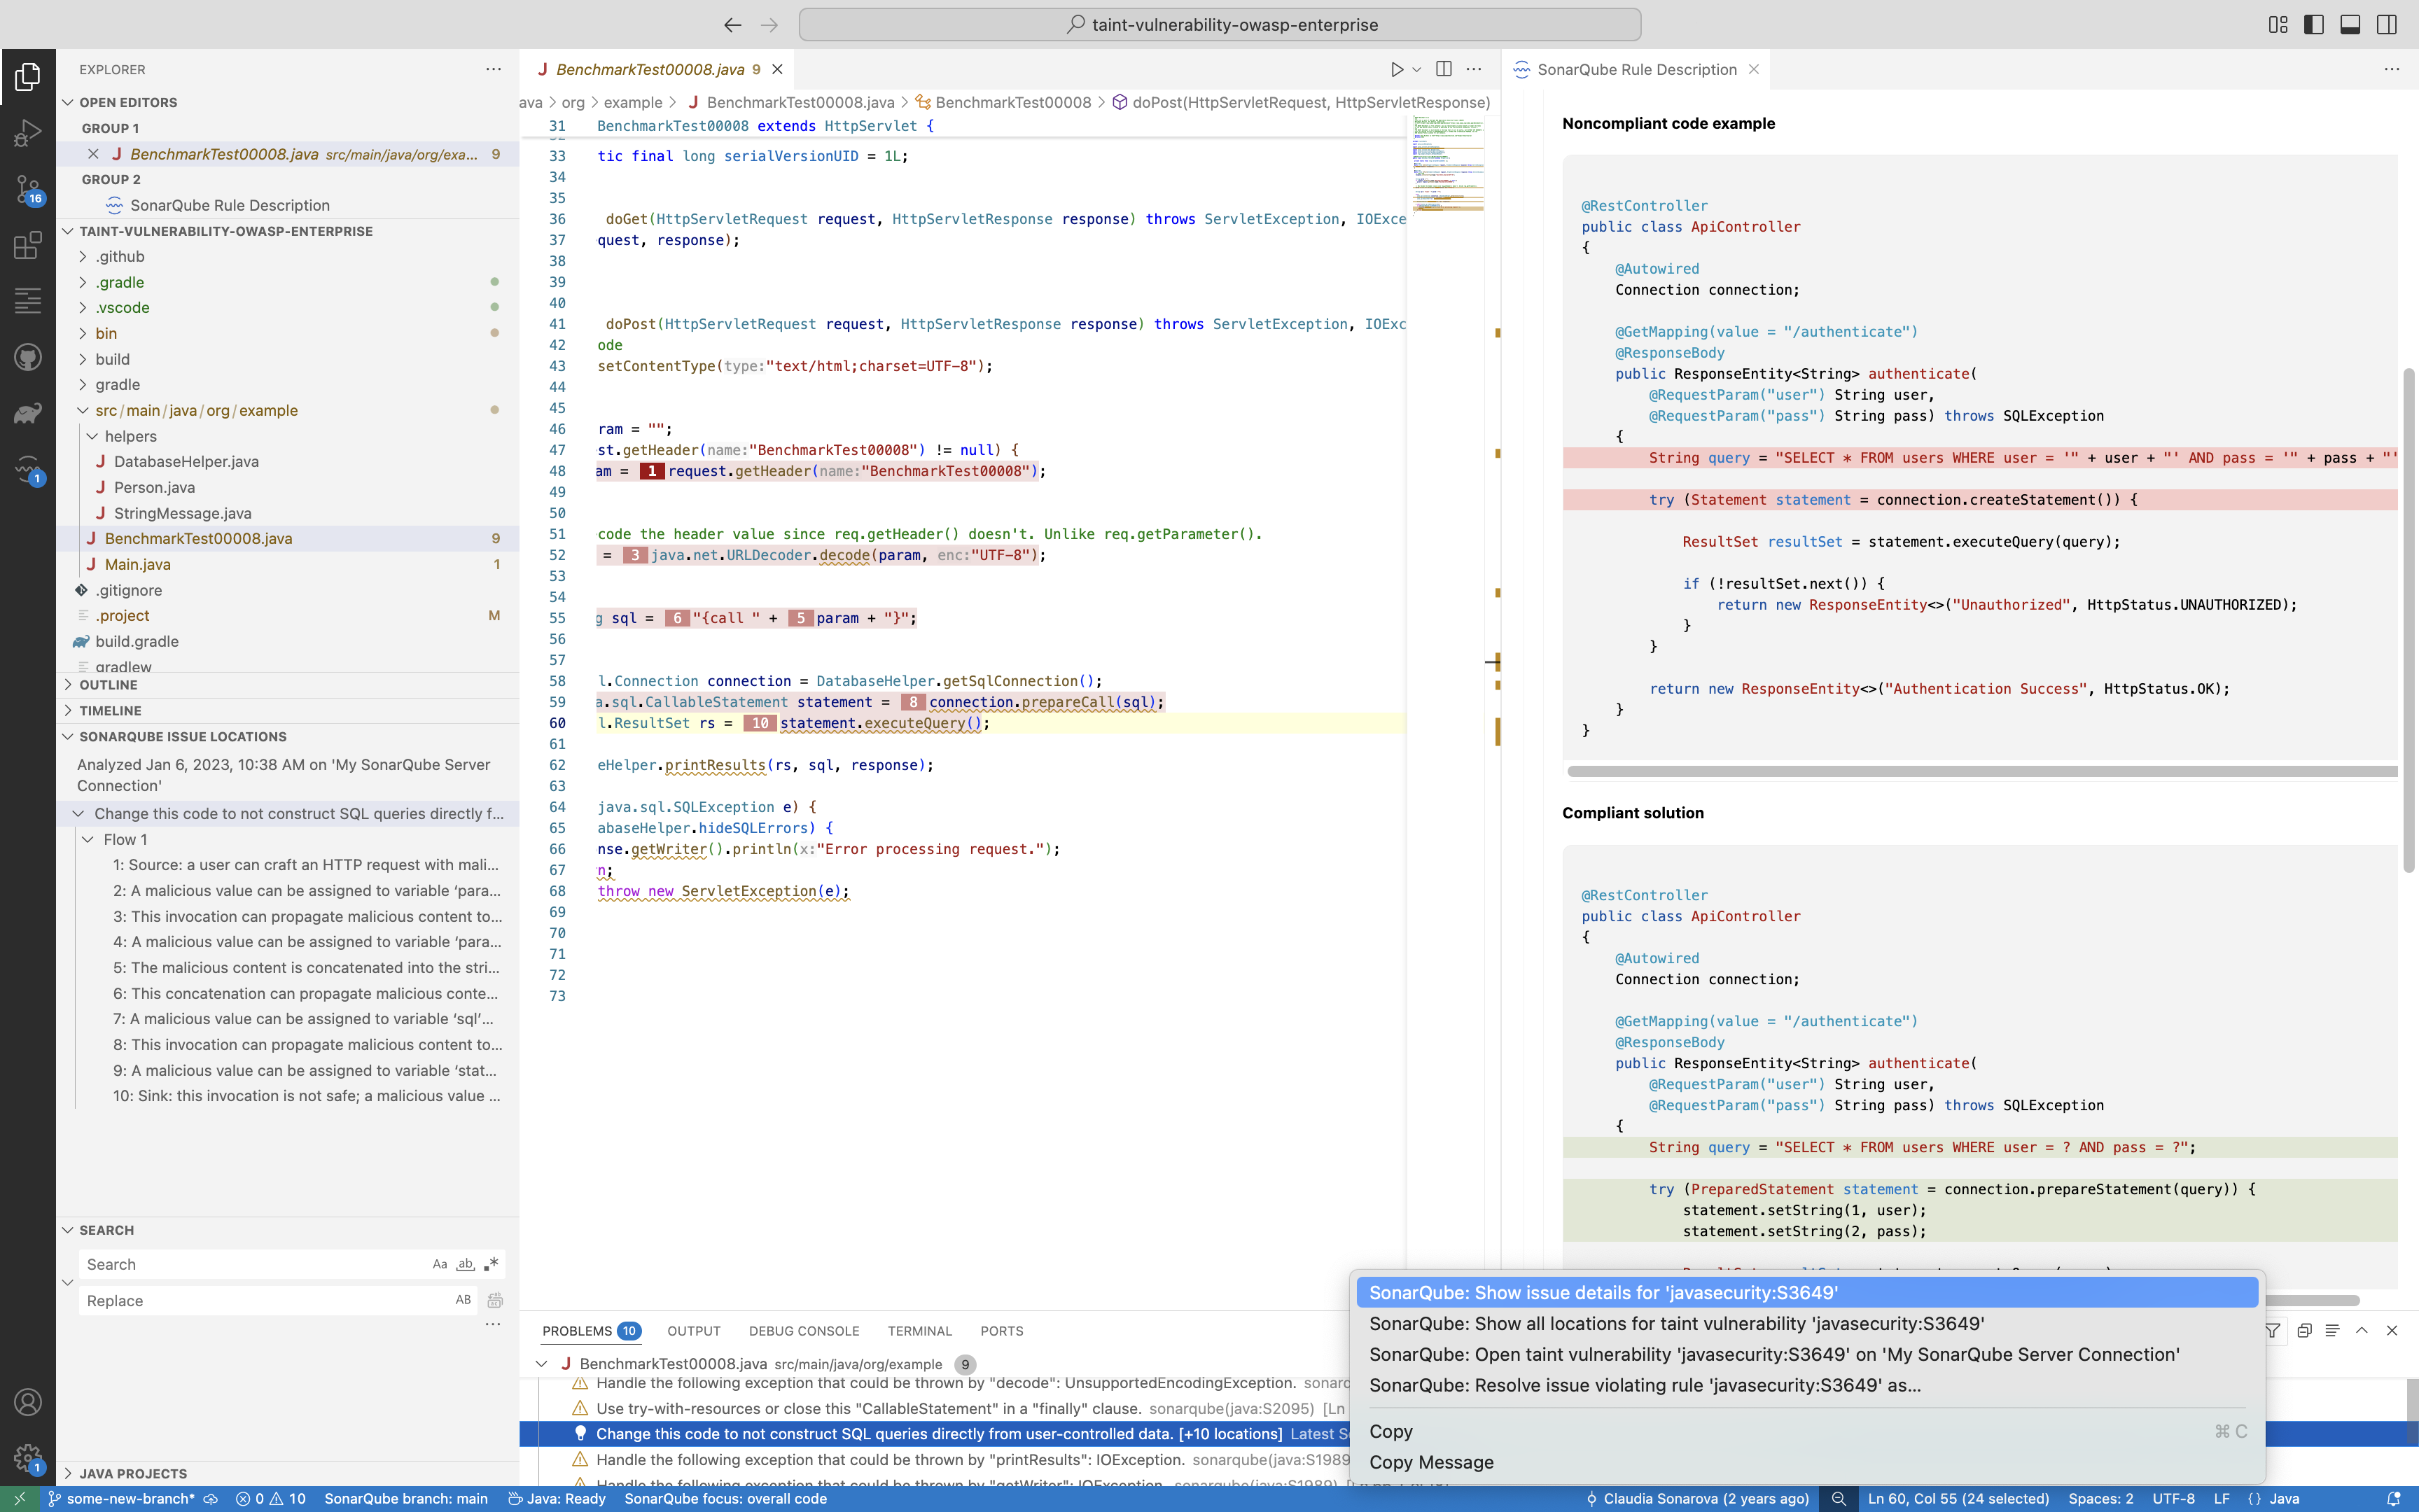Click SonarQube focus: overall code status
The width and height of the screenshot is (2419, 1512).
(725, 1498)
